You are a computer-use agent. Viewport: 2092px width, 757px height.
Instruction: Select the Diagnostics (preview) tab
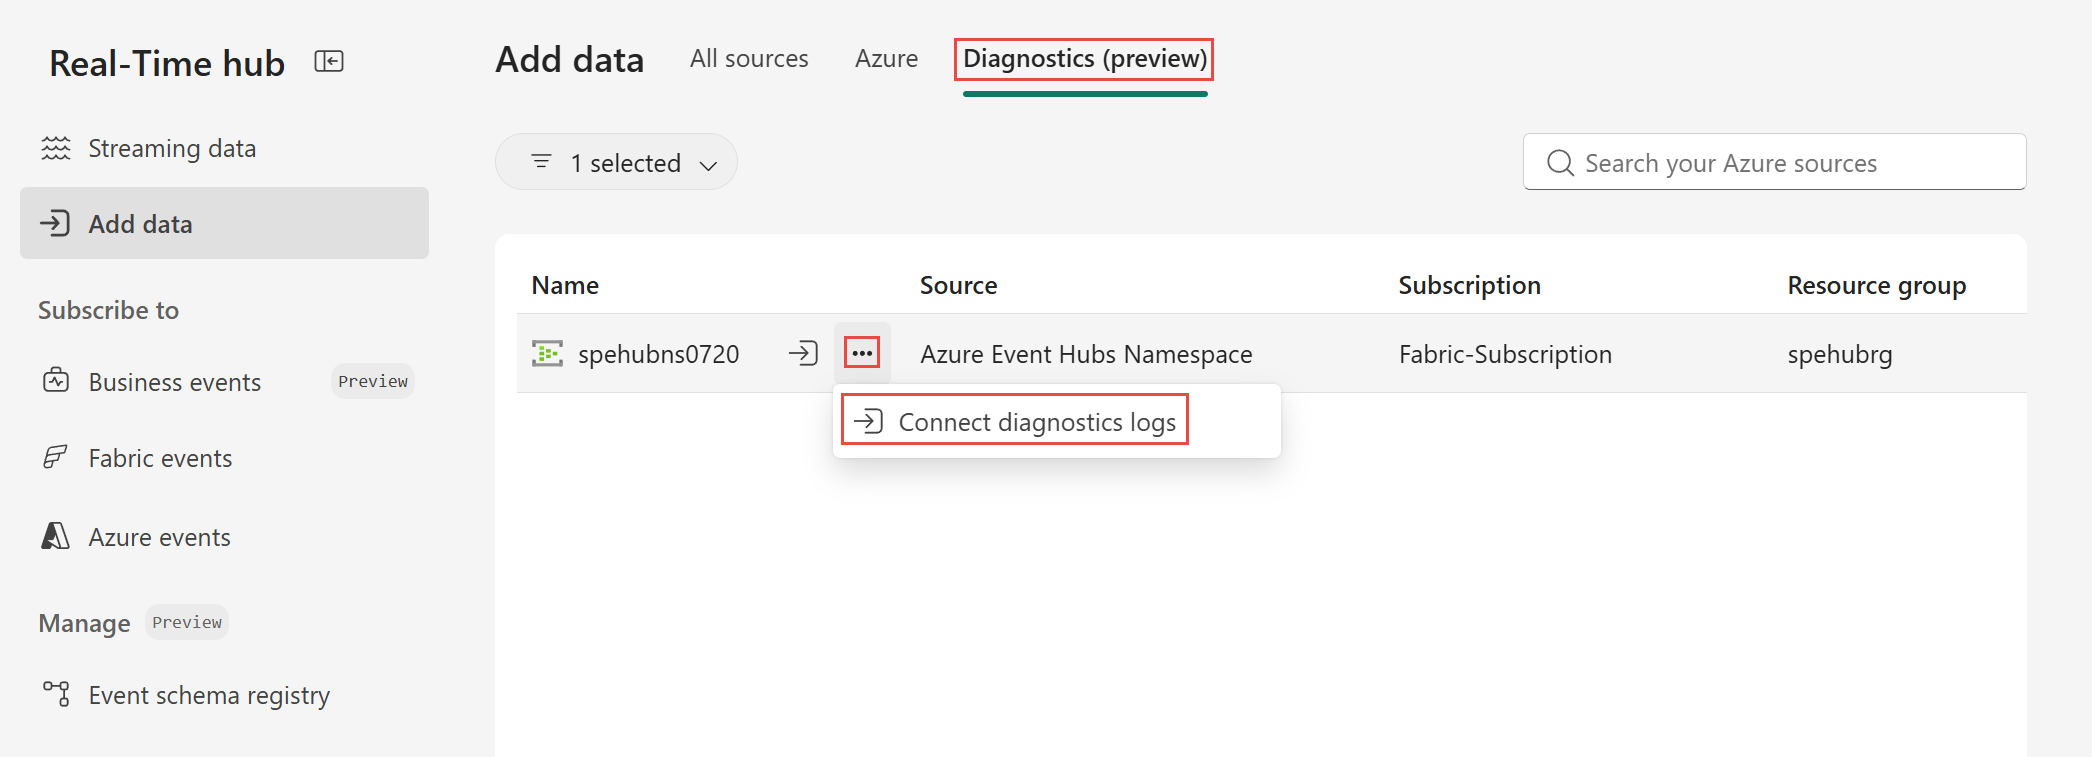coord(1085,59)
